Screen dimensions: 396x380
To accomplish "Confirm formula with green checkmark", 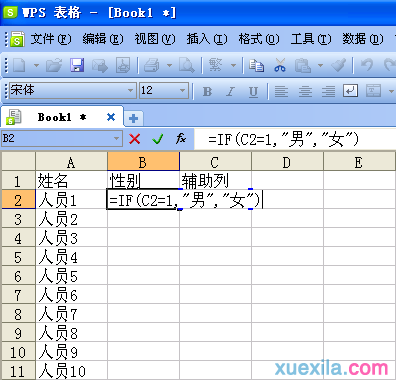I will [157, 138].
